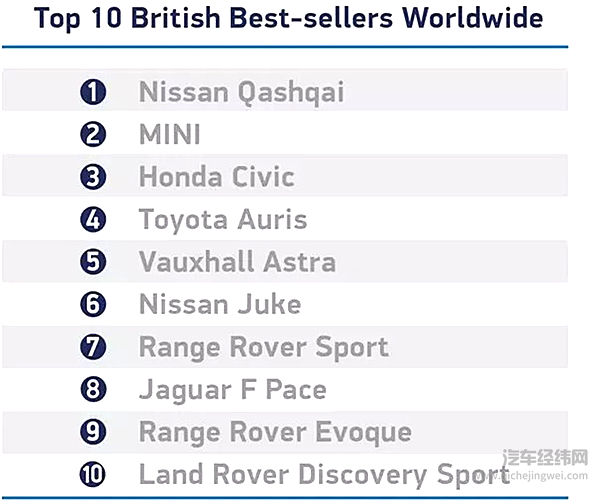Select the number 3 circle badge
Viewport: 600px width, 504px height.
[x=93, y=177]
